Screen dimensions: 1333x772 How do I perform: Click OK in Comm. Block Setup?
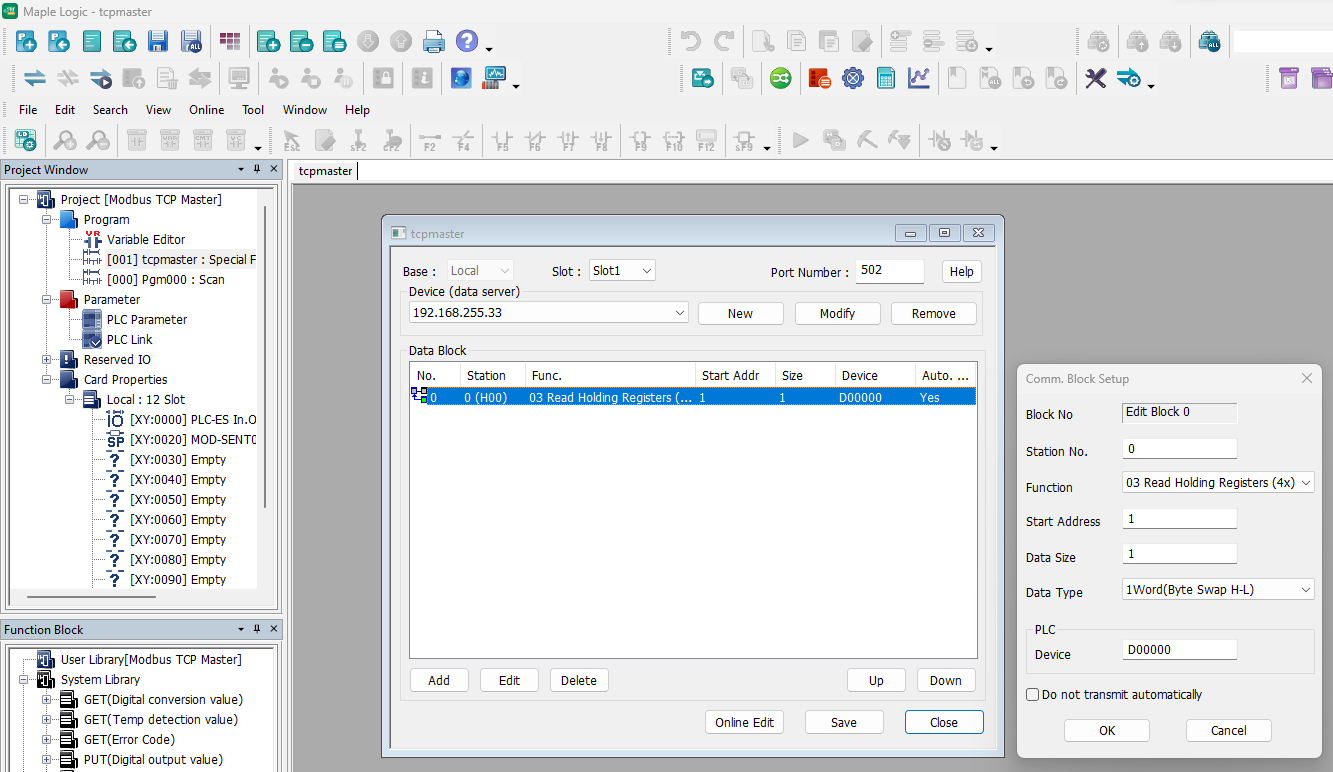click(1106, 731)
